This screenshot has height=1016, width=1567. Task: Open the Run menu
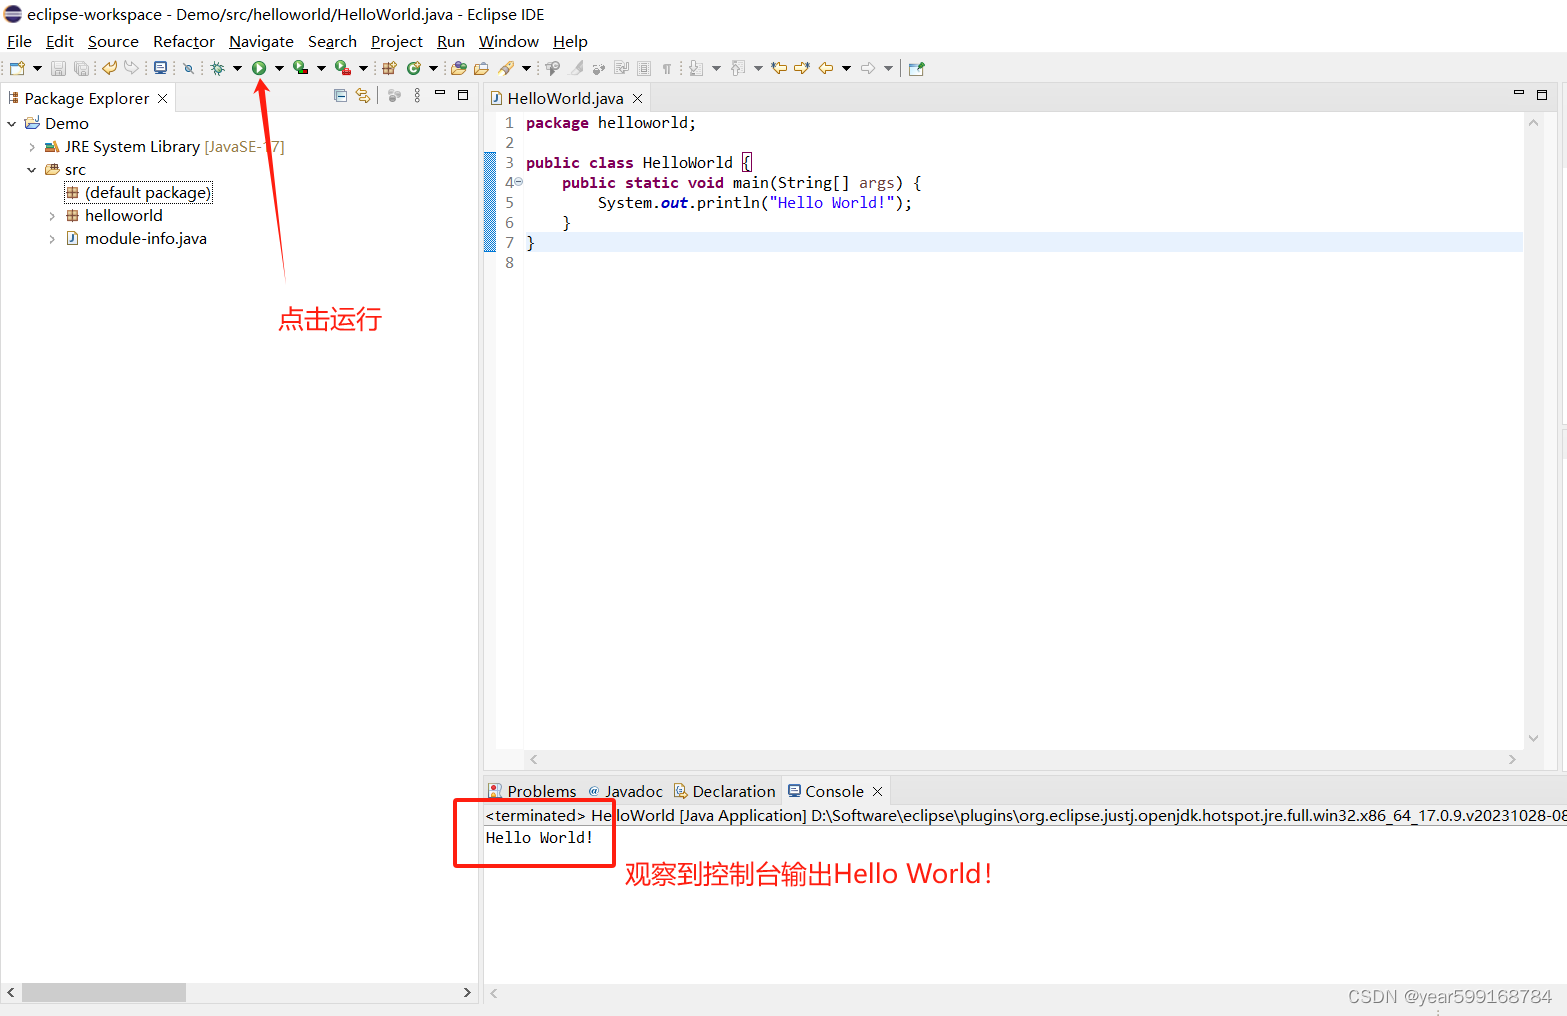[x=450, y=41]
